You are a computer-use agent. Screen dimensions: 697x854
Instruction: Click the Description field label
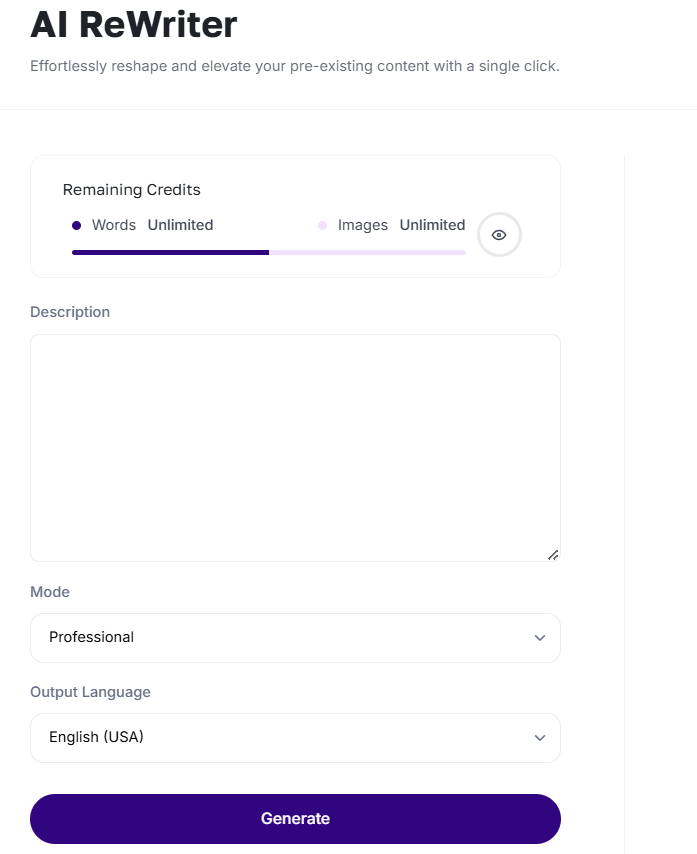point(70,312)
